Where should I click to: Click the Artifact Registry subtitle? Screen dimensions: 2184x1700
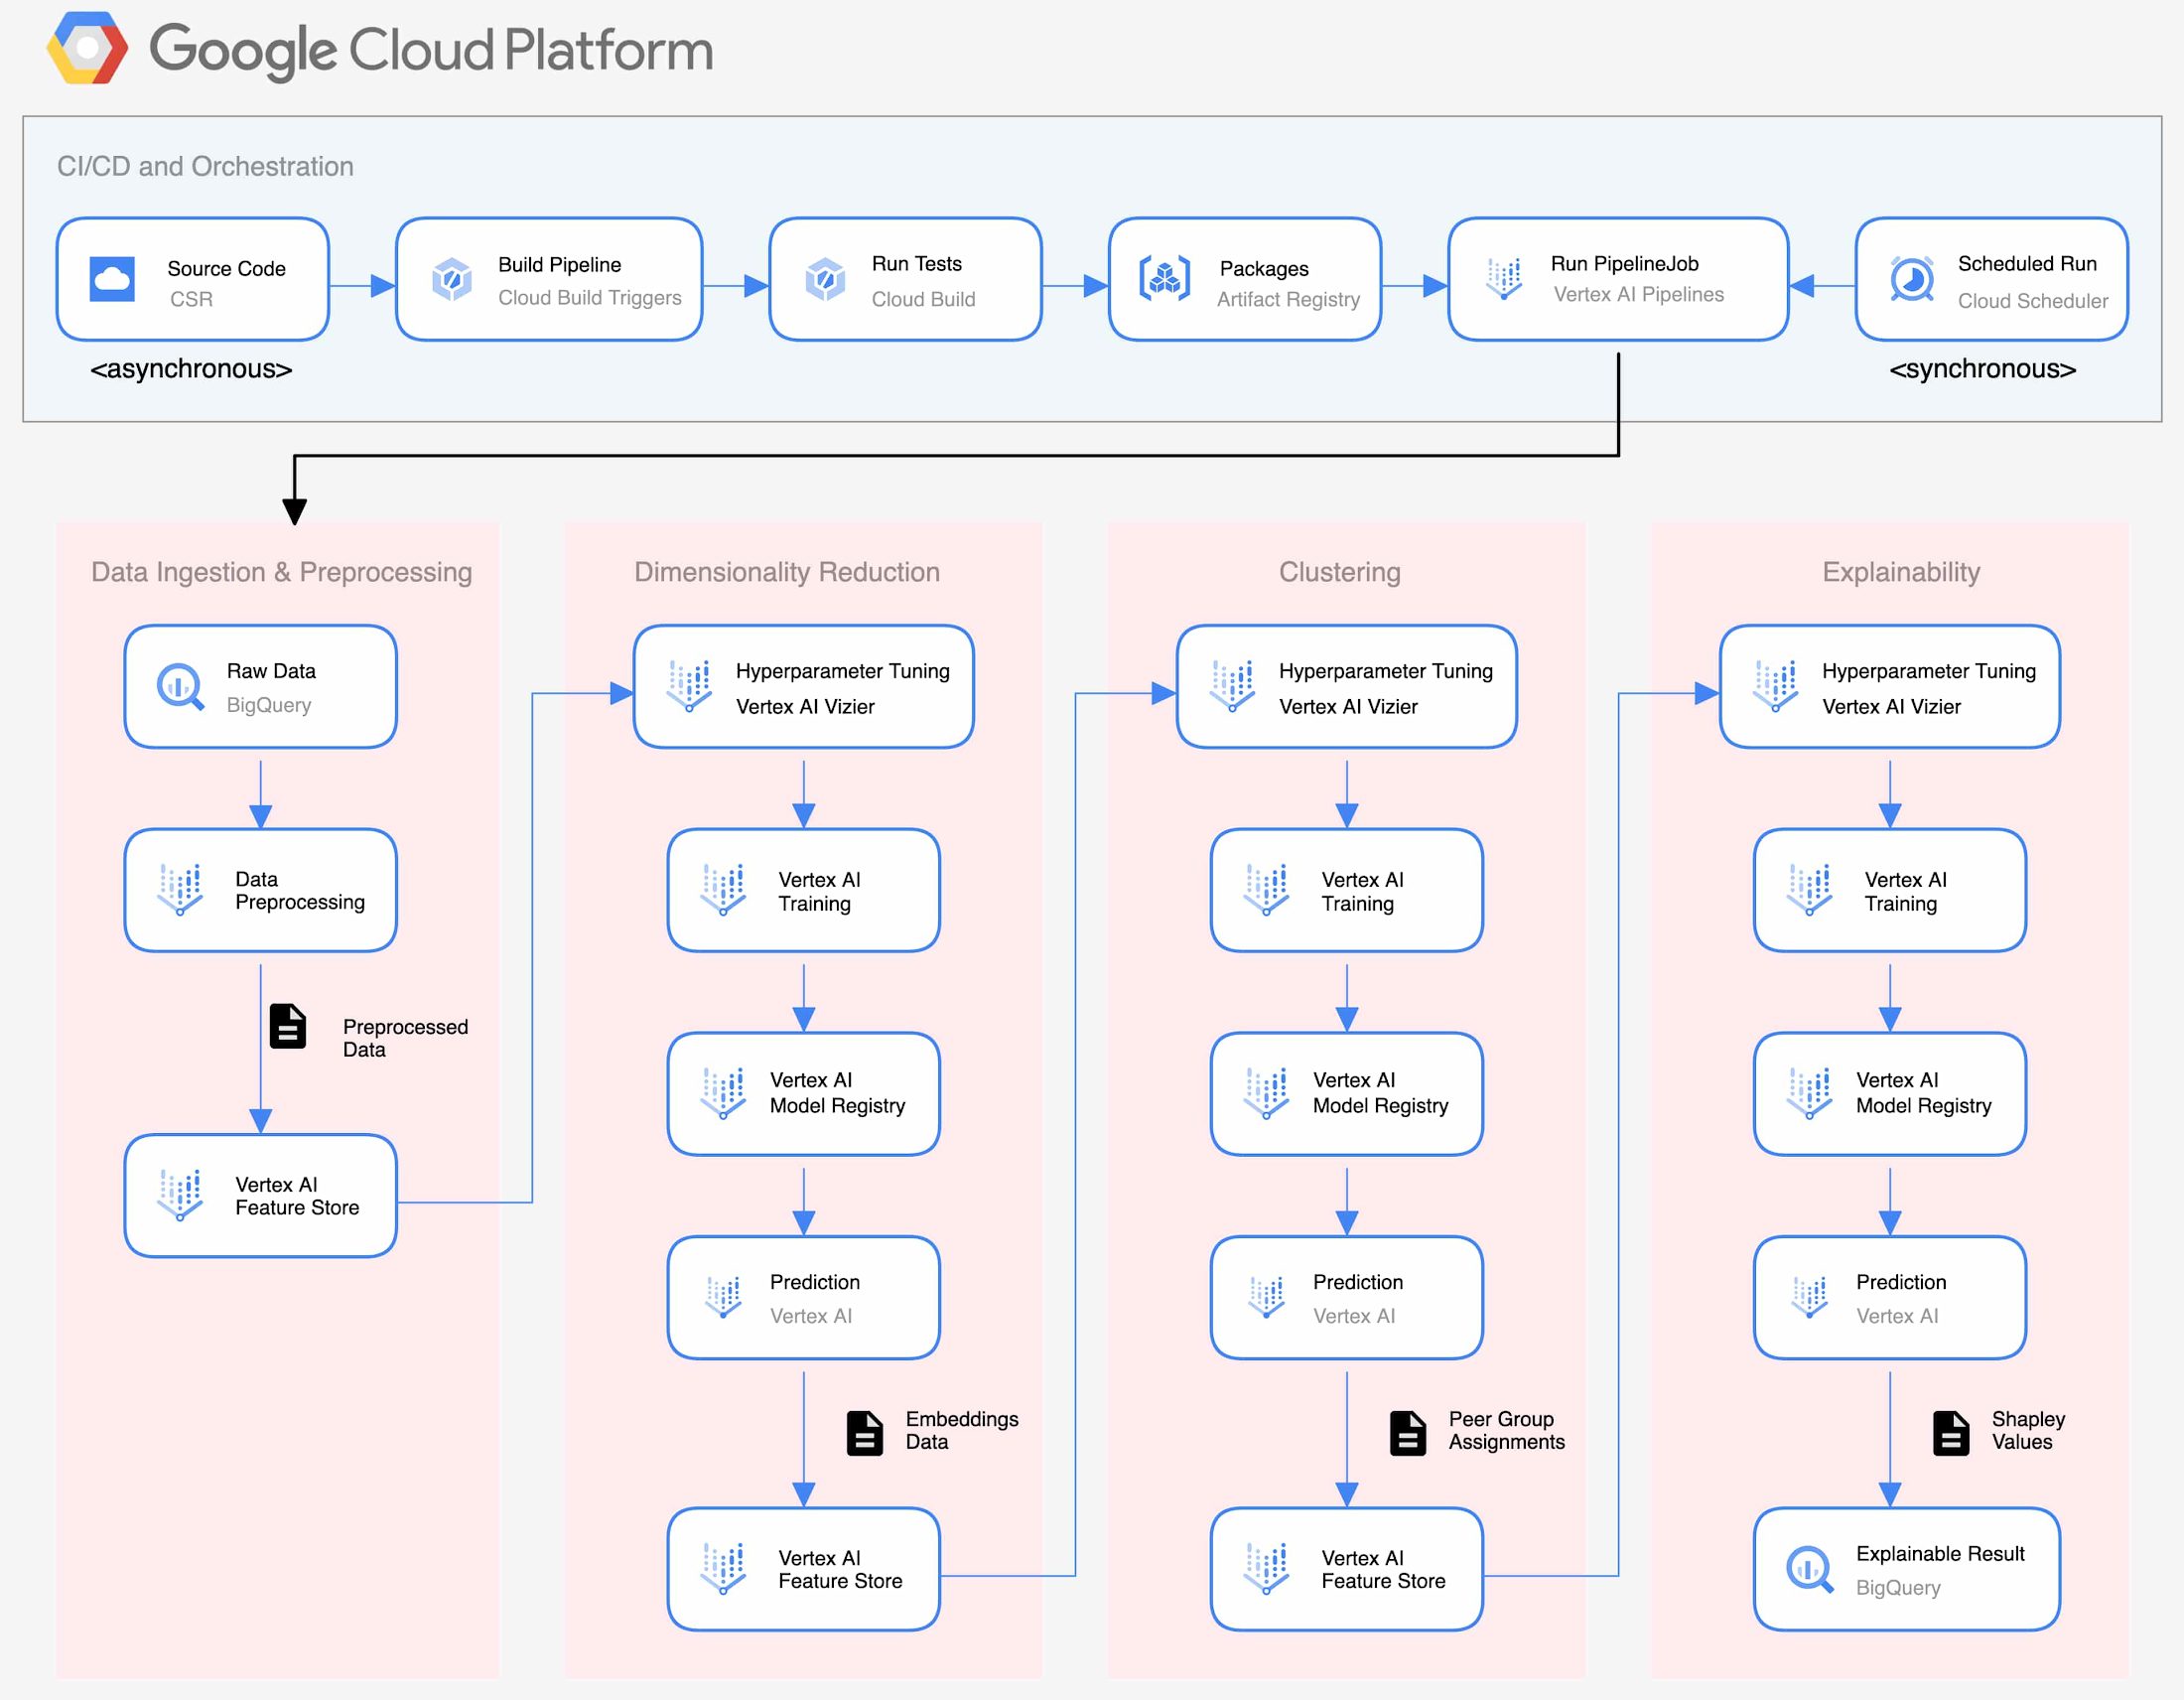(x=1288, y=299)
